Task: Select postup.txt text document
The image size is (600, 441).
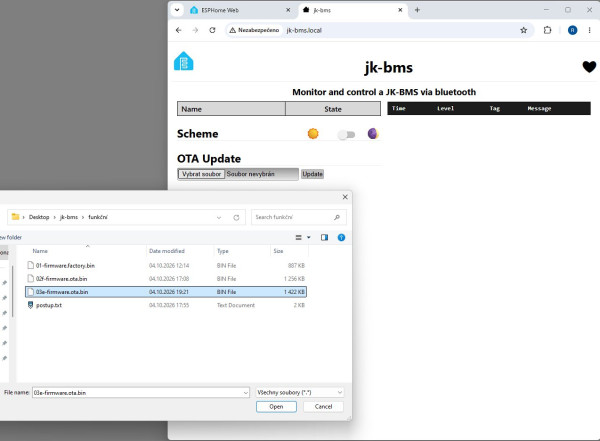Action: click(x=166, y=305)
